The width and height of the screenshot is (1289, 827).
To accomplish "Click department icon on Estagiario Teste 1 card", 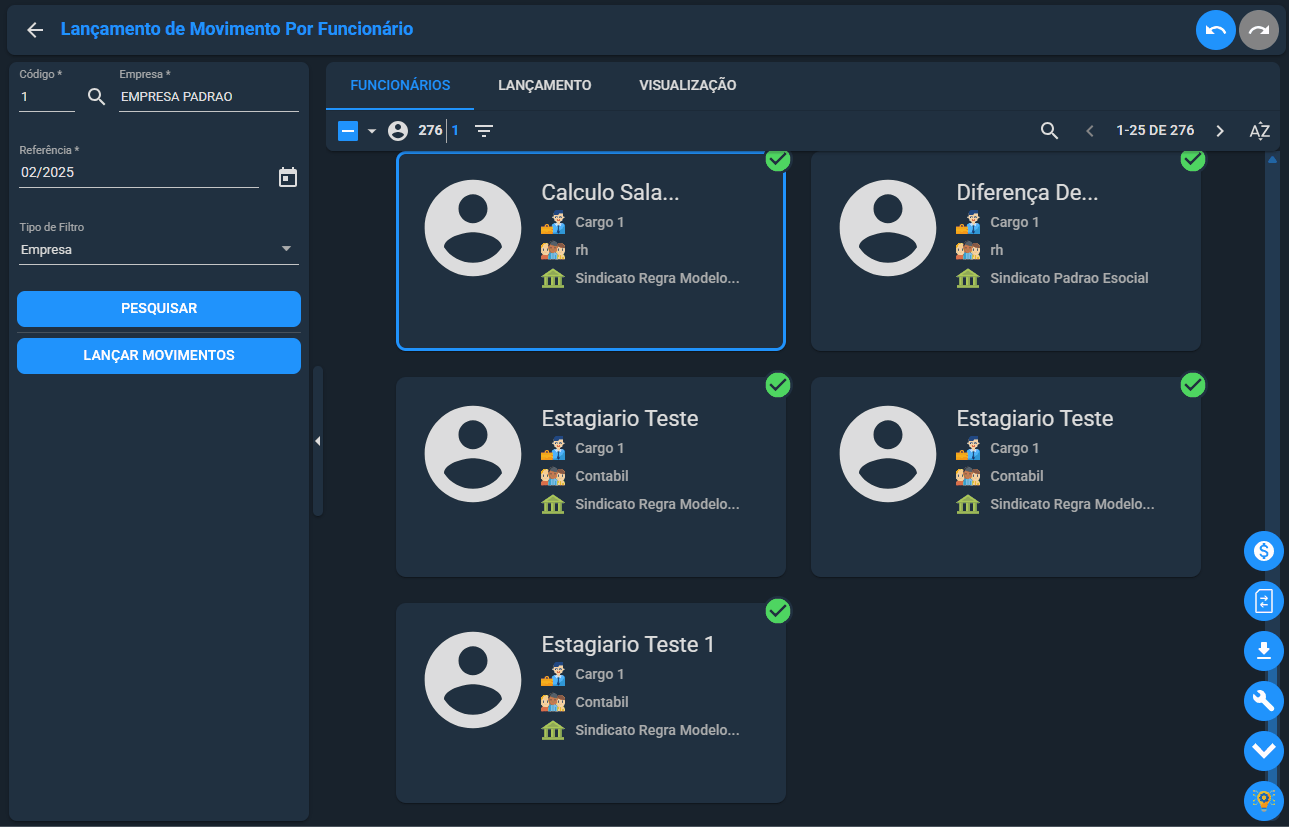I will tap(553, 702).
